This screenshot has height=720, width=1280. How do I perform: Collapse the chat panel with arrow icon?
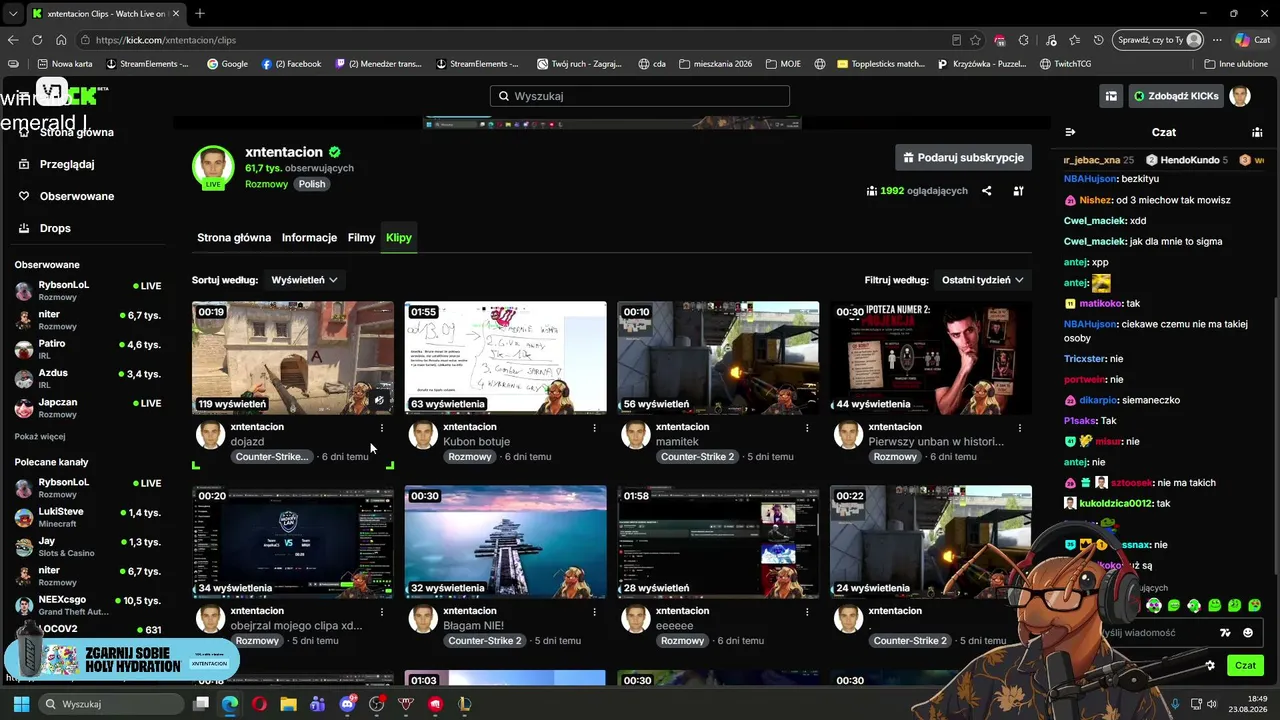(1070, 132)
